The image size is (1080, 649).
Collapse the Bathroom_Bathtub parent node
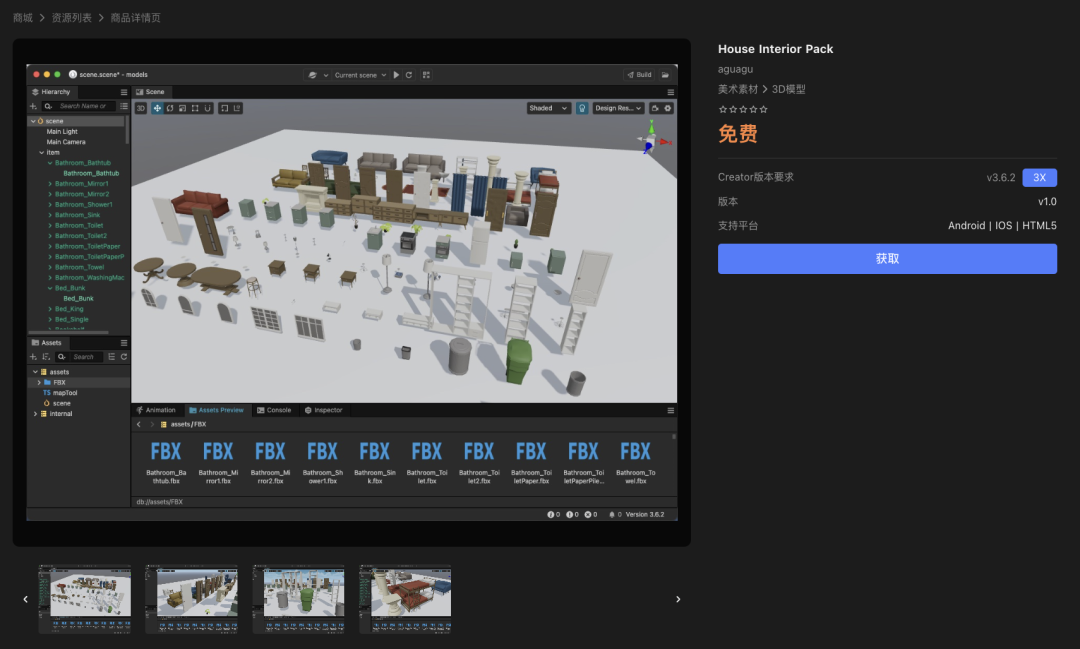point(50,163)
